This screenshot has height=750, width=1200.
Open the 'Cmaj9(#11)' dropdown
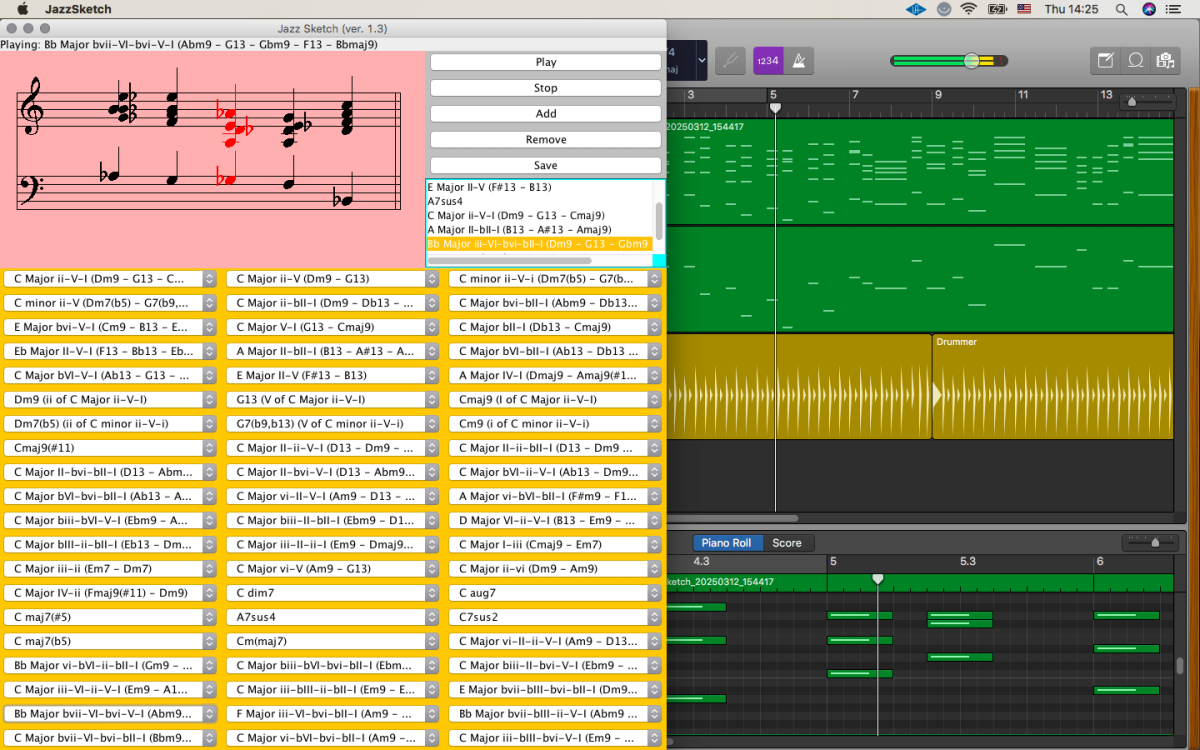(x=111, y=448)
